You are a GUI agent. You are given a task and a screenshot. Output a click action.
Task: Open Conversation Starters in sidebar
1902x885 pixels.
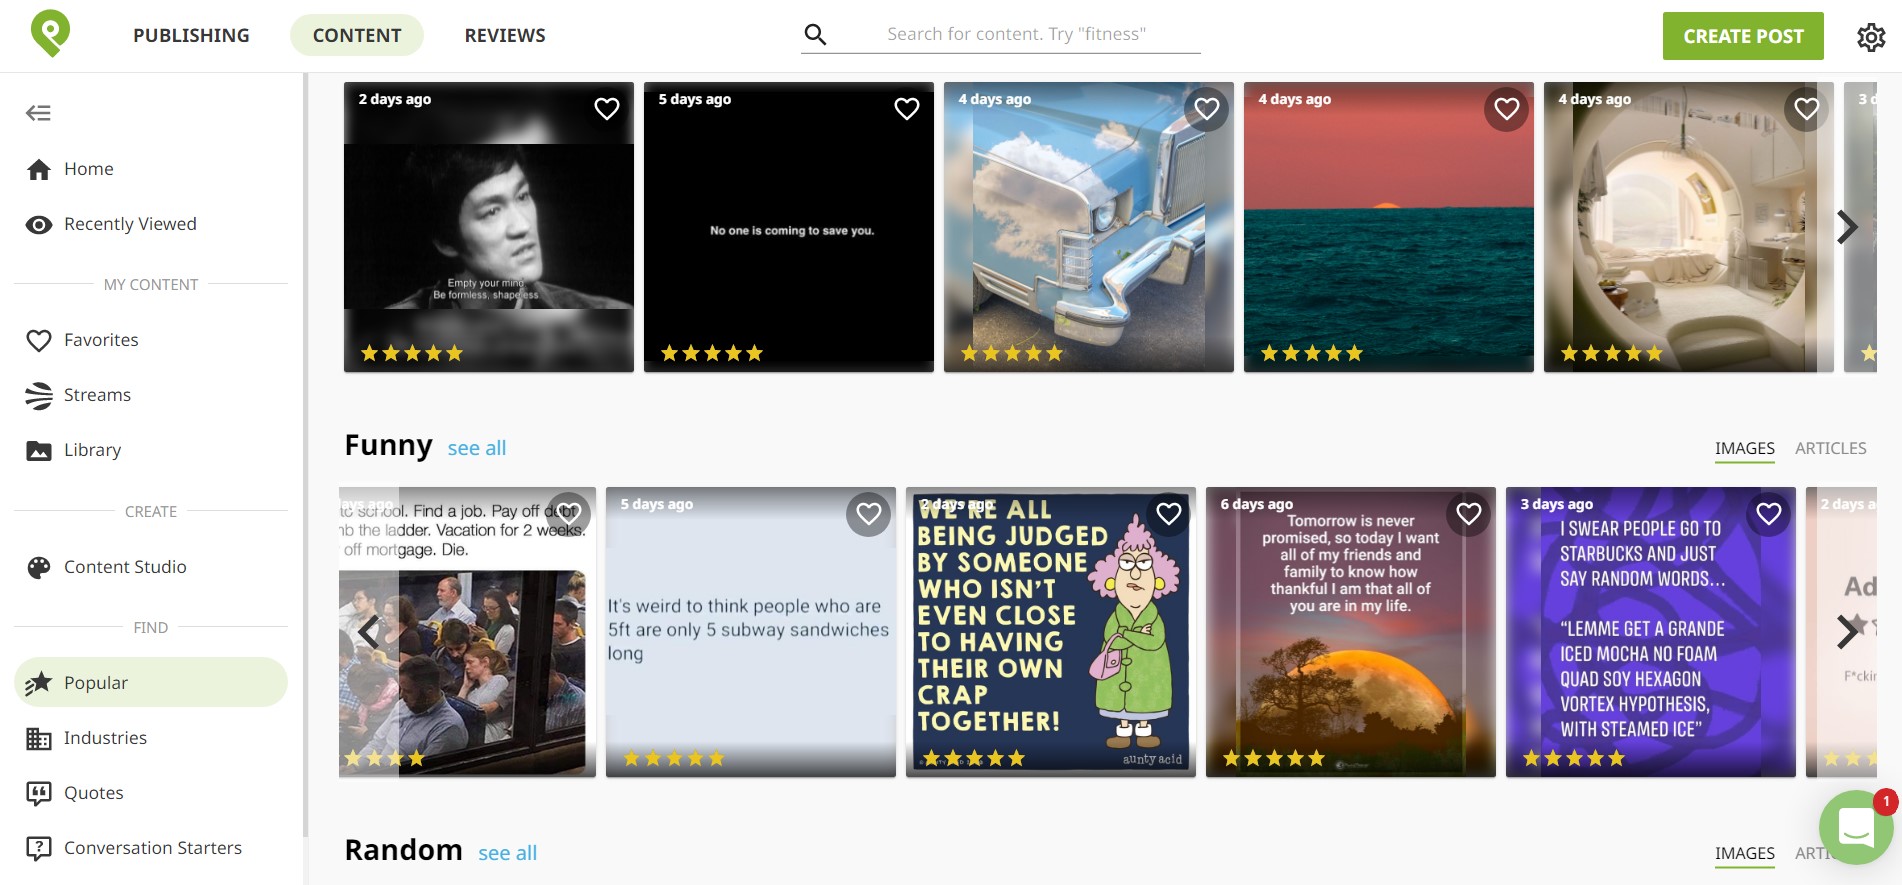151,848
